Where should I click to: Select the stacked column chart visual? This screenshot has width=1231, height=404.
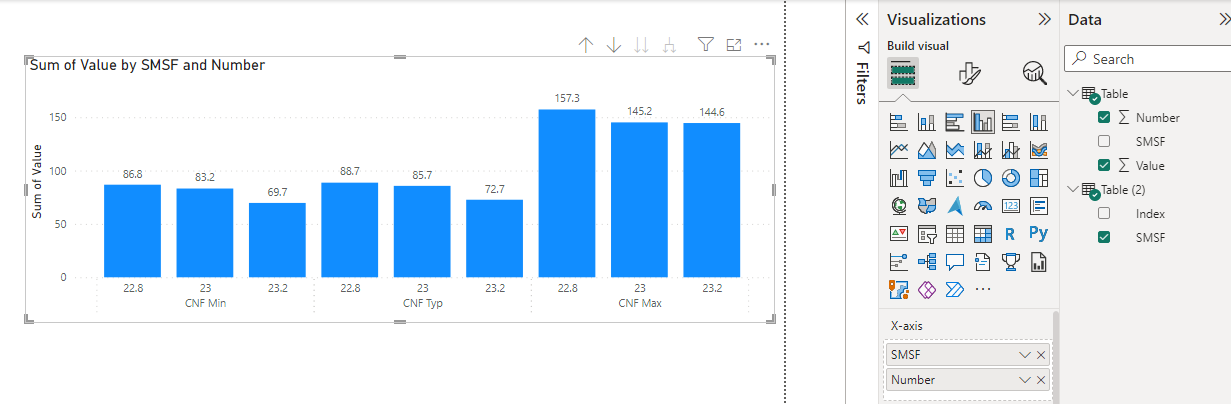click(x=926, y=122)
